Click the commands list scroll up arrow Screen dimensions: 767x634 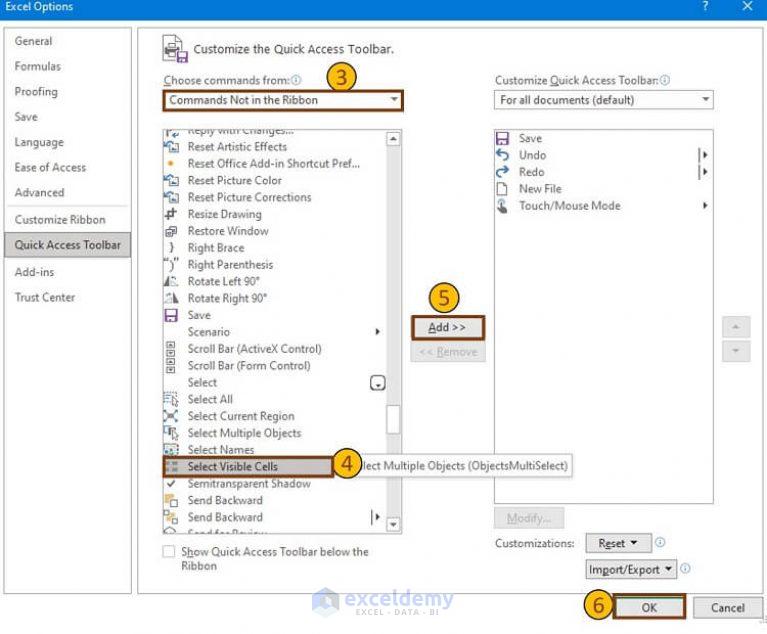pyautogui.click(x=393, y=139)
